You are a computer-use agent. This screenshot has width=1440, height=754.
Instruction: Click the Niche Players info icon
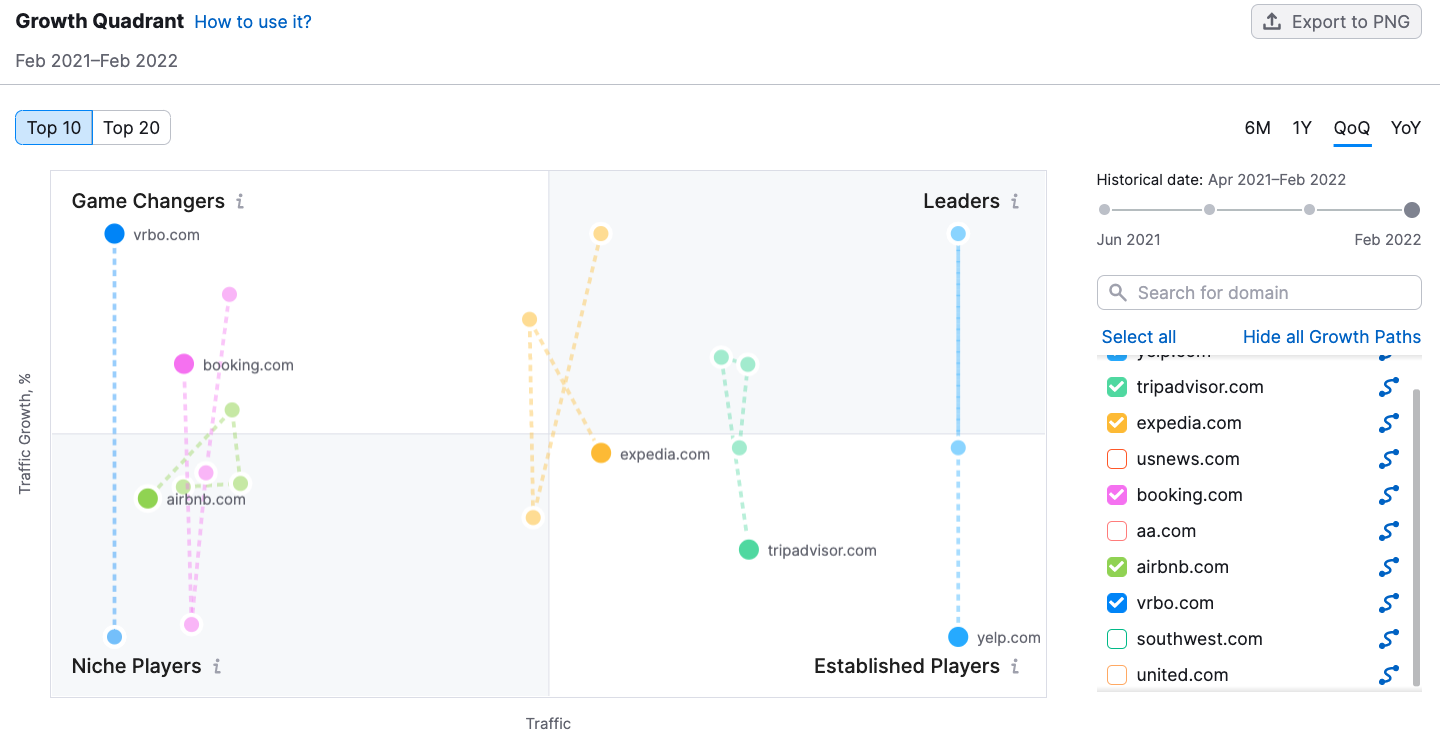coord(217,667)
